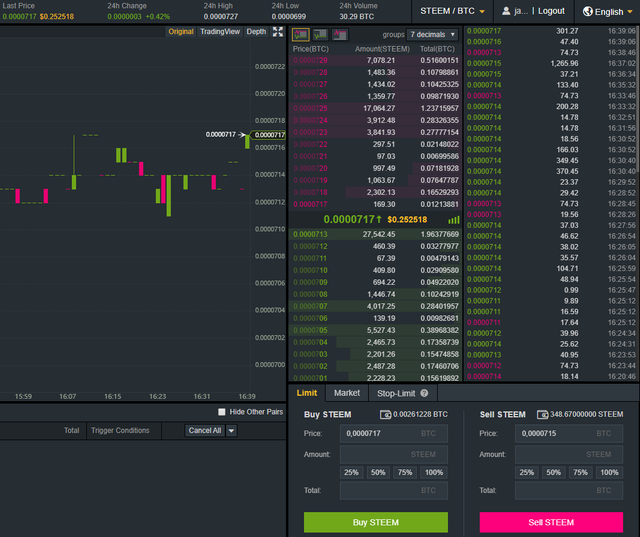Select bid order at price 0.0000707
640x537 pixels.
click(376, 306)
